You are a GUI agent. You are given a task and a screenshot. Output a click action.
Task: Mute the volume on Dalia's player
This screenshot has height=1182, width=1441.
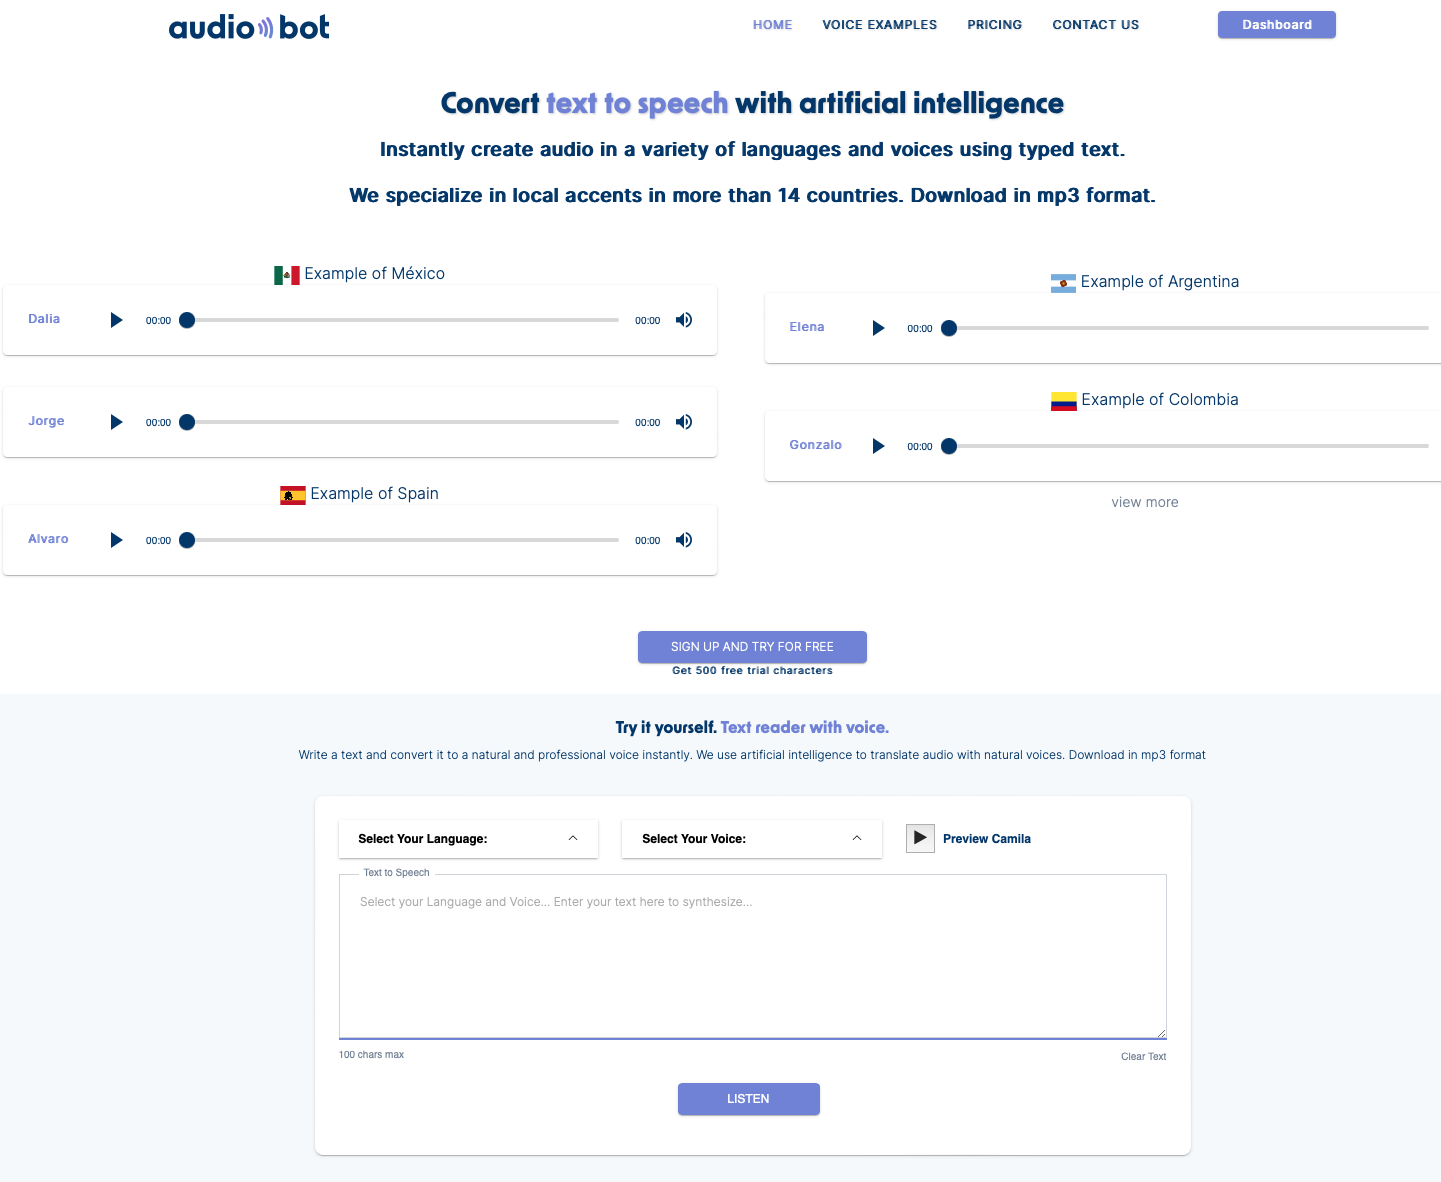(x=684, y=319)
